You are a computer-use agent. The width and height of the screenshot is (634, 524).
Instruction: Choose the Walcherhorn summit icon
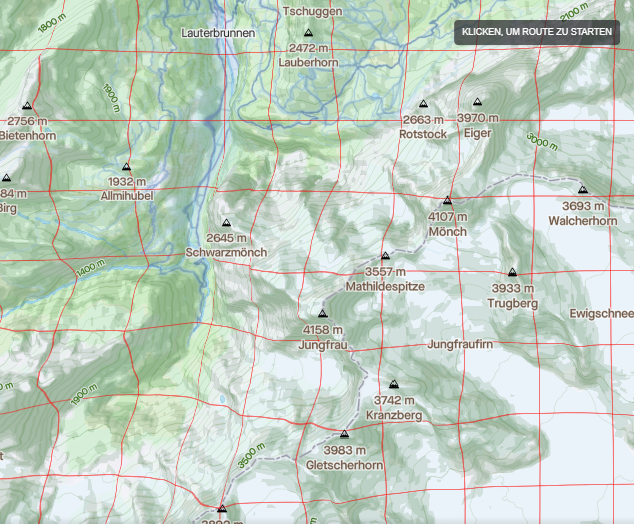[x=582, y=190]
